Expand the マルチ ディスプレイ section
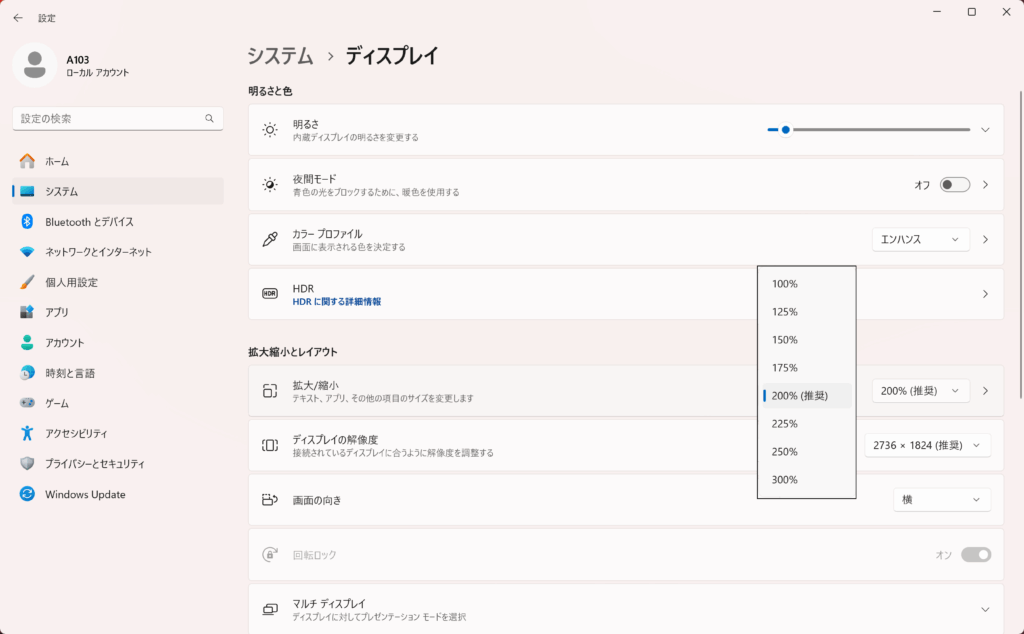The width and height of the screenshot is (1024, 634). (985, 609)
